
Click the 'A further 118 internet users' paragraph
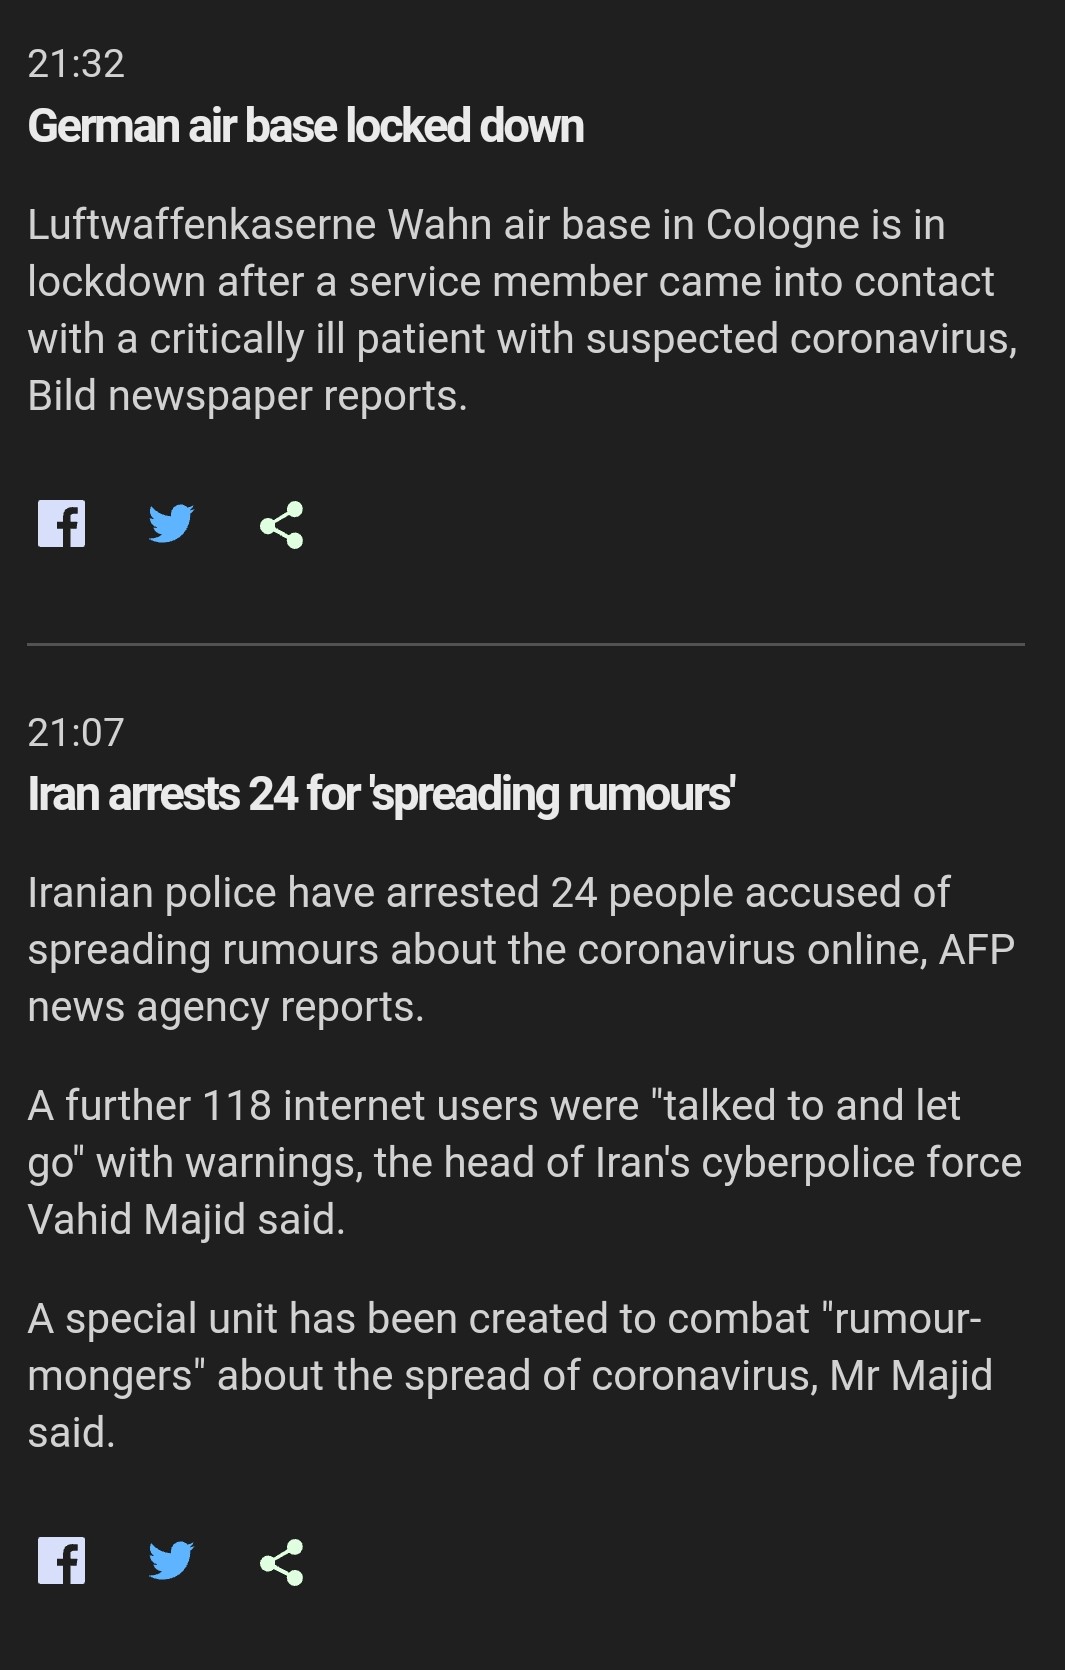[x=525, y=1162]
